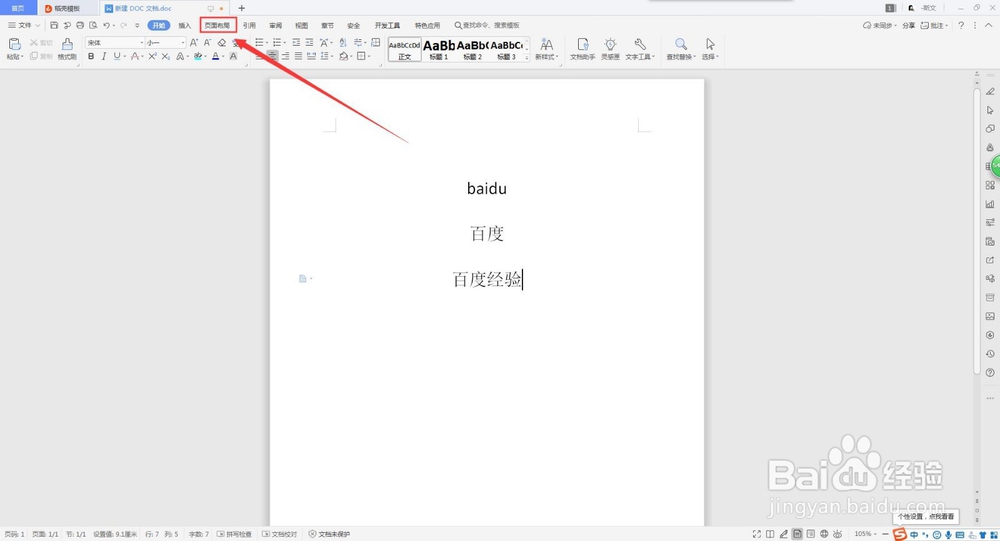Click the Decrease Indent icon
The height and width of the screenshot is (541, 1000).
[296, 43]
